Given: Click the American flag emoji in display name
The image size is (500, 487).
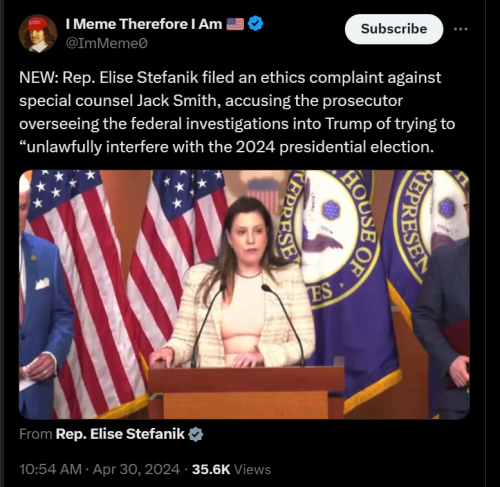Looking at the screenshot, I should (x=235, y=24).
